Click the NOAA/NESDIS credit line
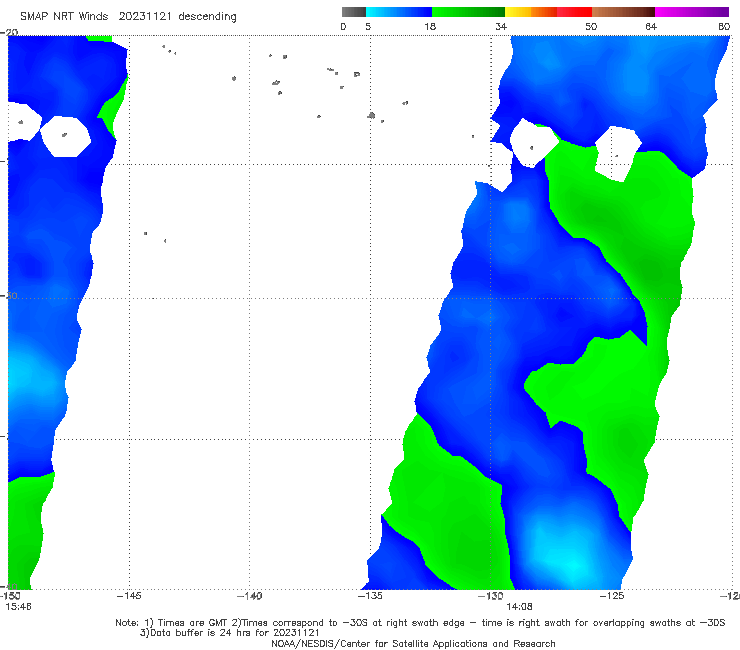The height and width of the screenshot is (650, 740). [413, 643]
